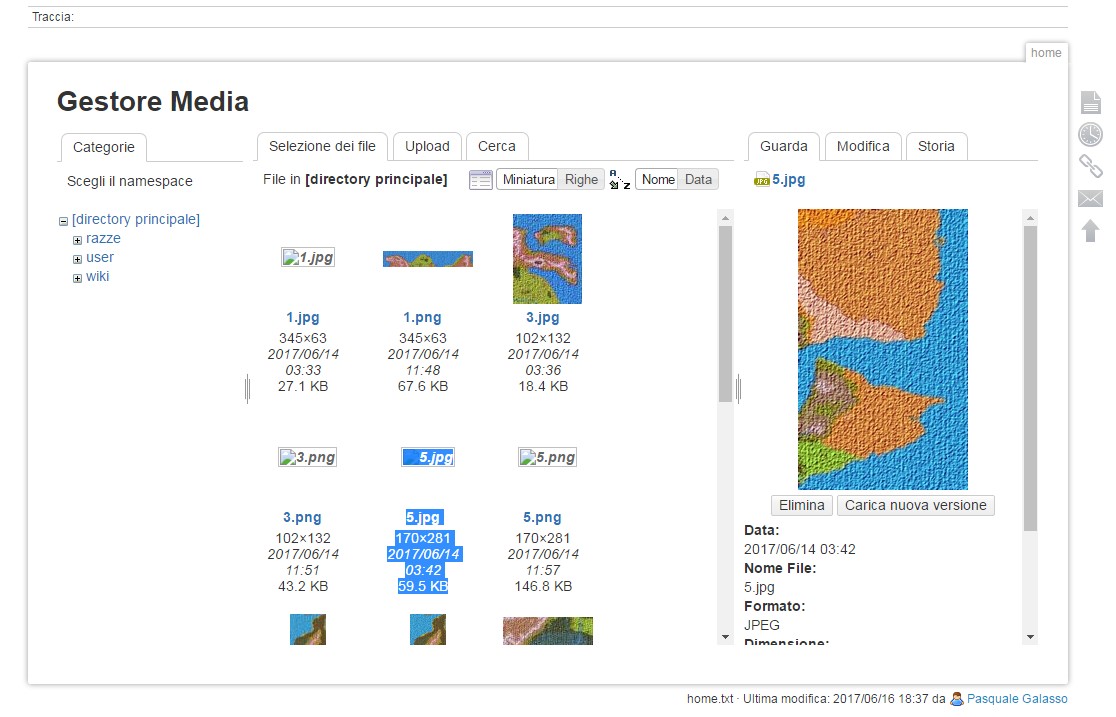Select the backlinks chain icon

coord(1090,166)
